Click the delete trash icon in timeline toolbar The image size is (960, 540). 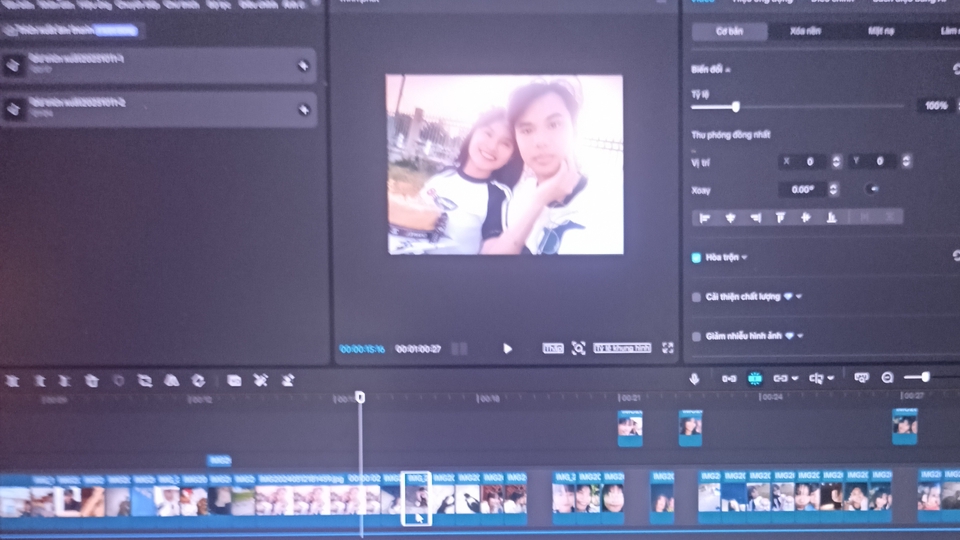tap(91, 380)
